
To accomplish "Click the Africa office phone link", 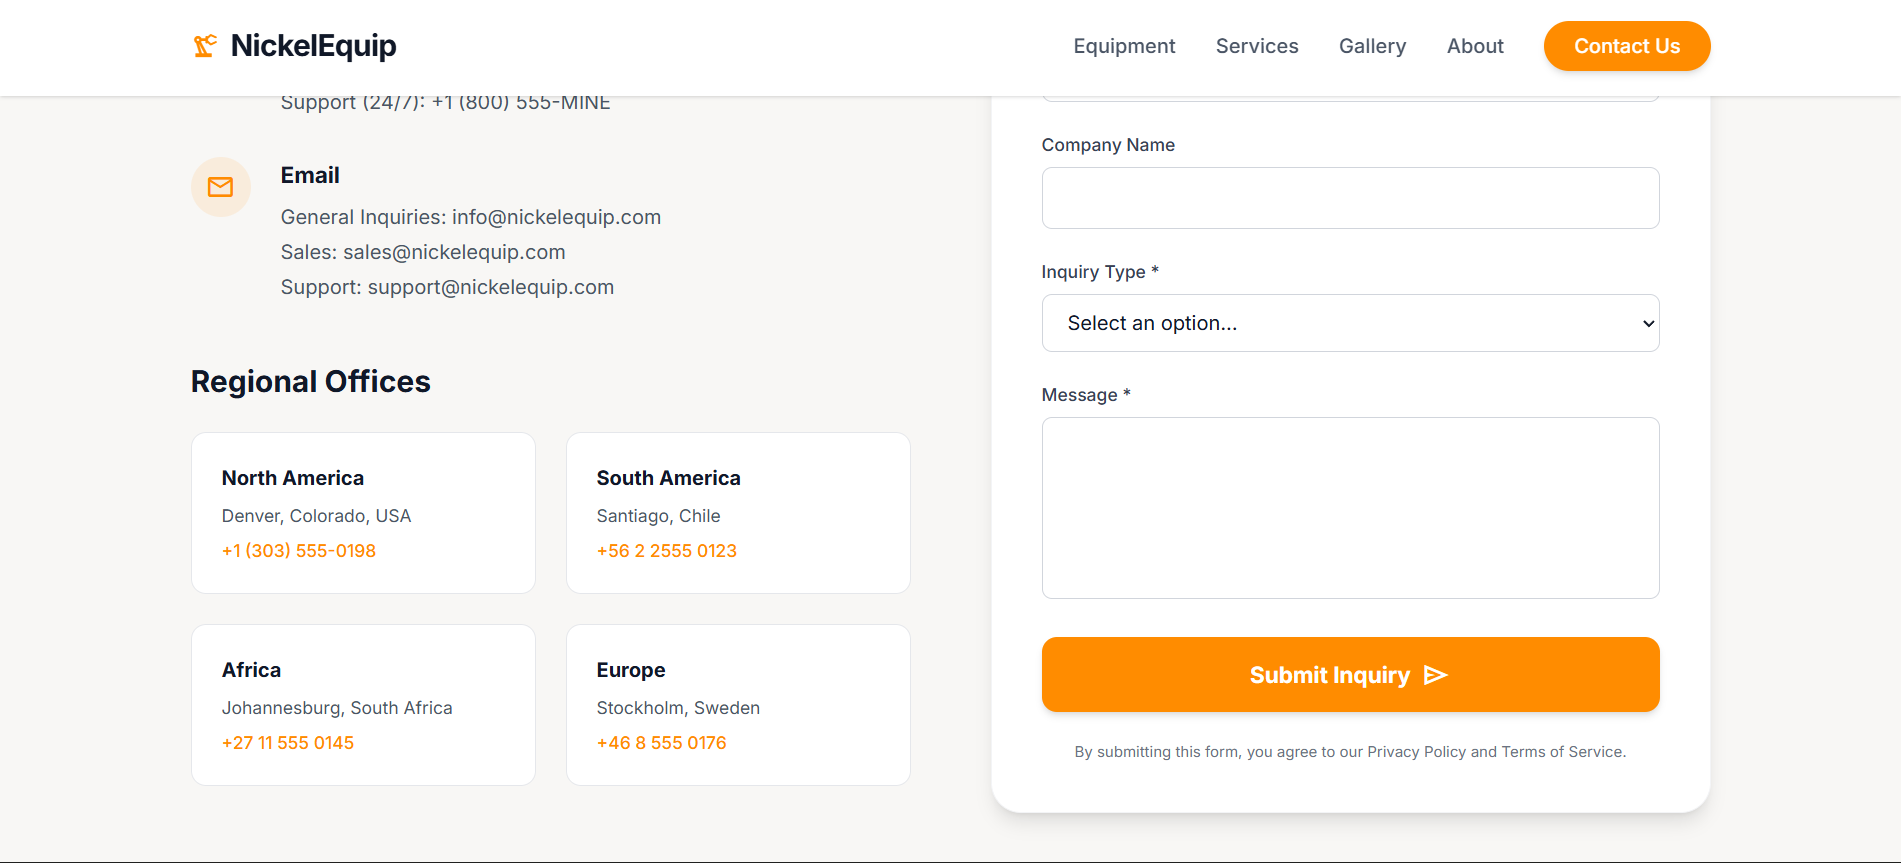I will (288, 743).
